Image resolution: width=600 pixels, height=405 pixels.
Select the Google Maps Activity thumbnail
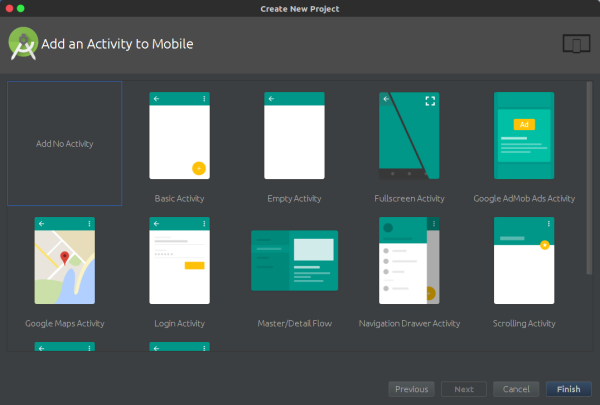tap(65, 261)
